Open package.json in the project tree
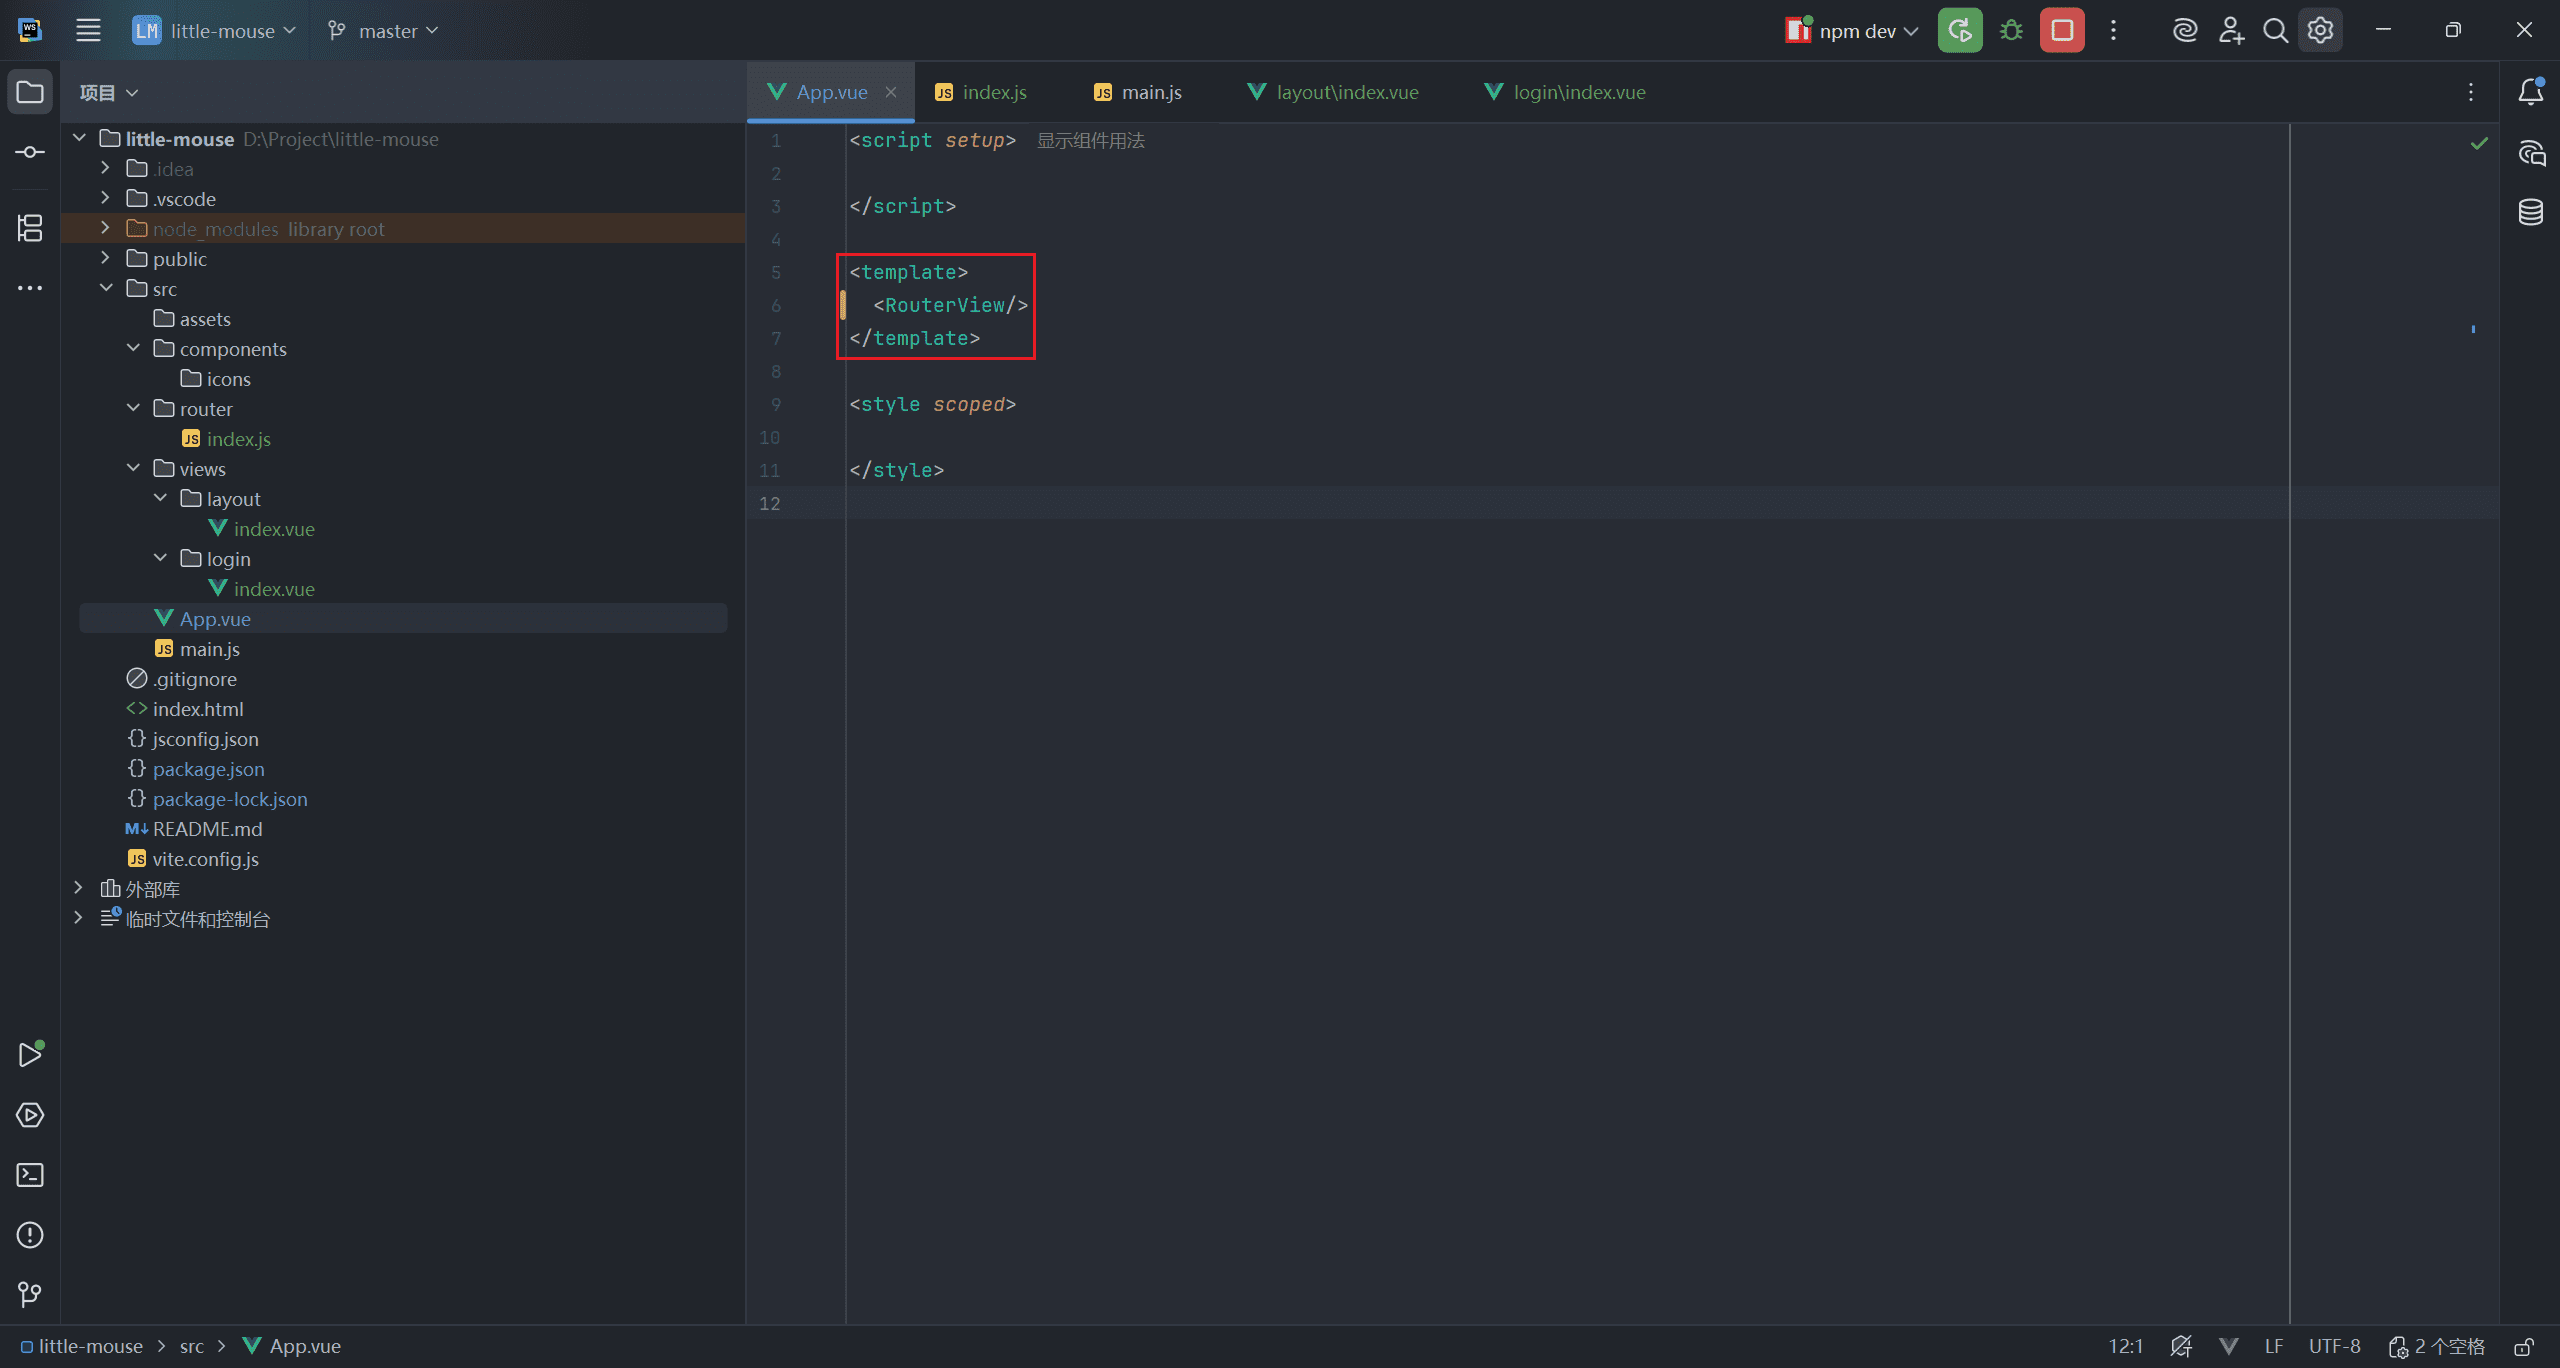The width and height of the screenshot is (2560, 1368). pos(208,769)
